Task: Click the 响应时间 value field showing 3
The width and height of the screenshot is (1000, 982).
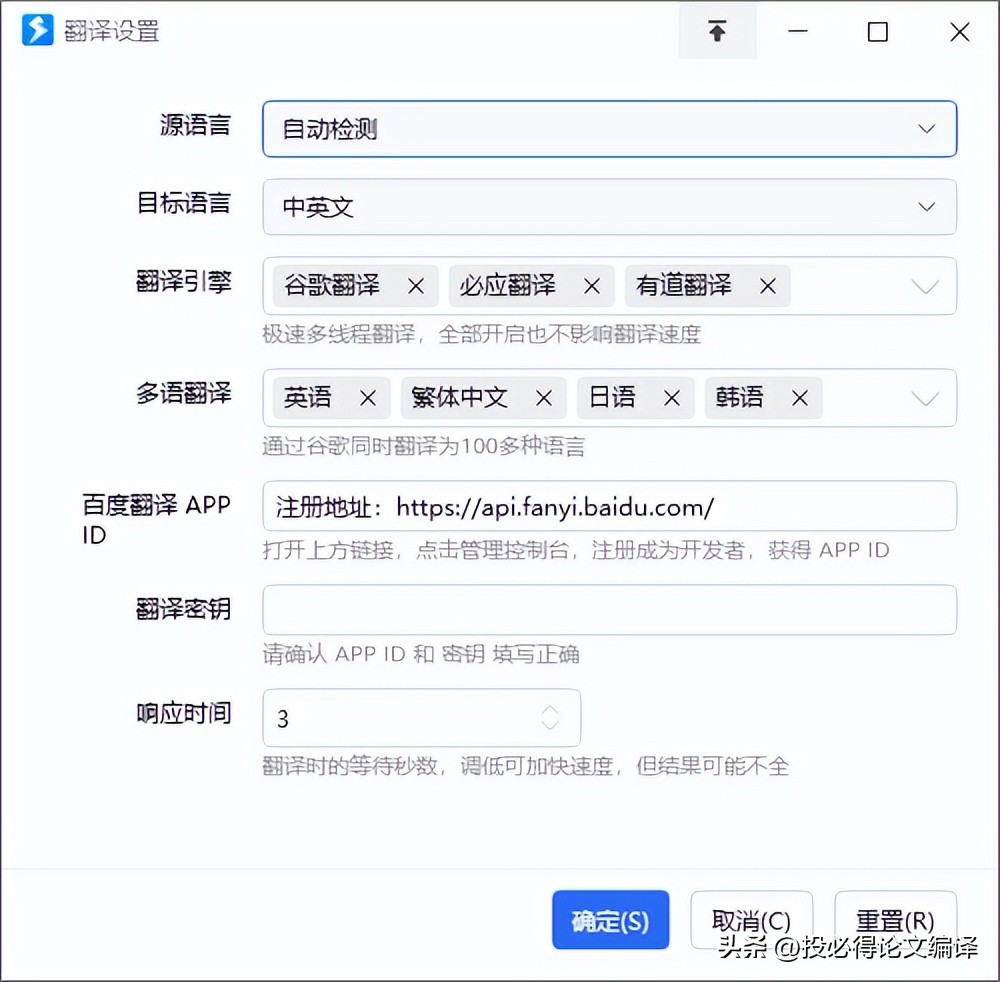Action: 422,717
